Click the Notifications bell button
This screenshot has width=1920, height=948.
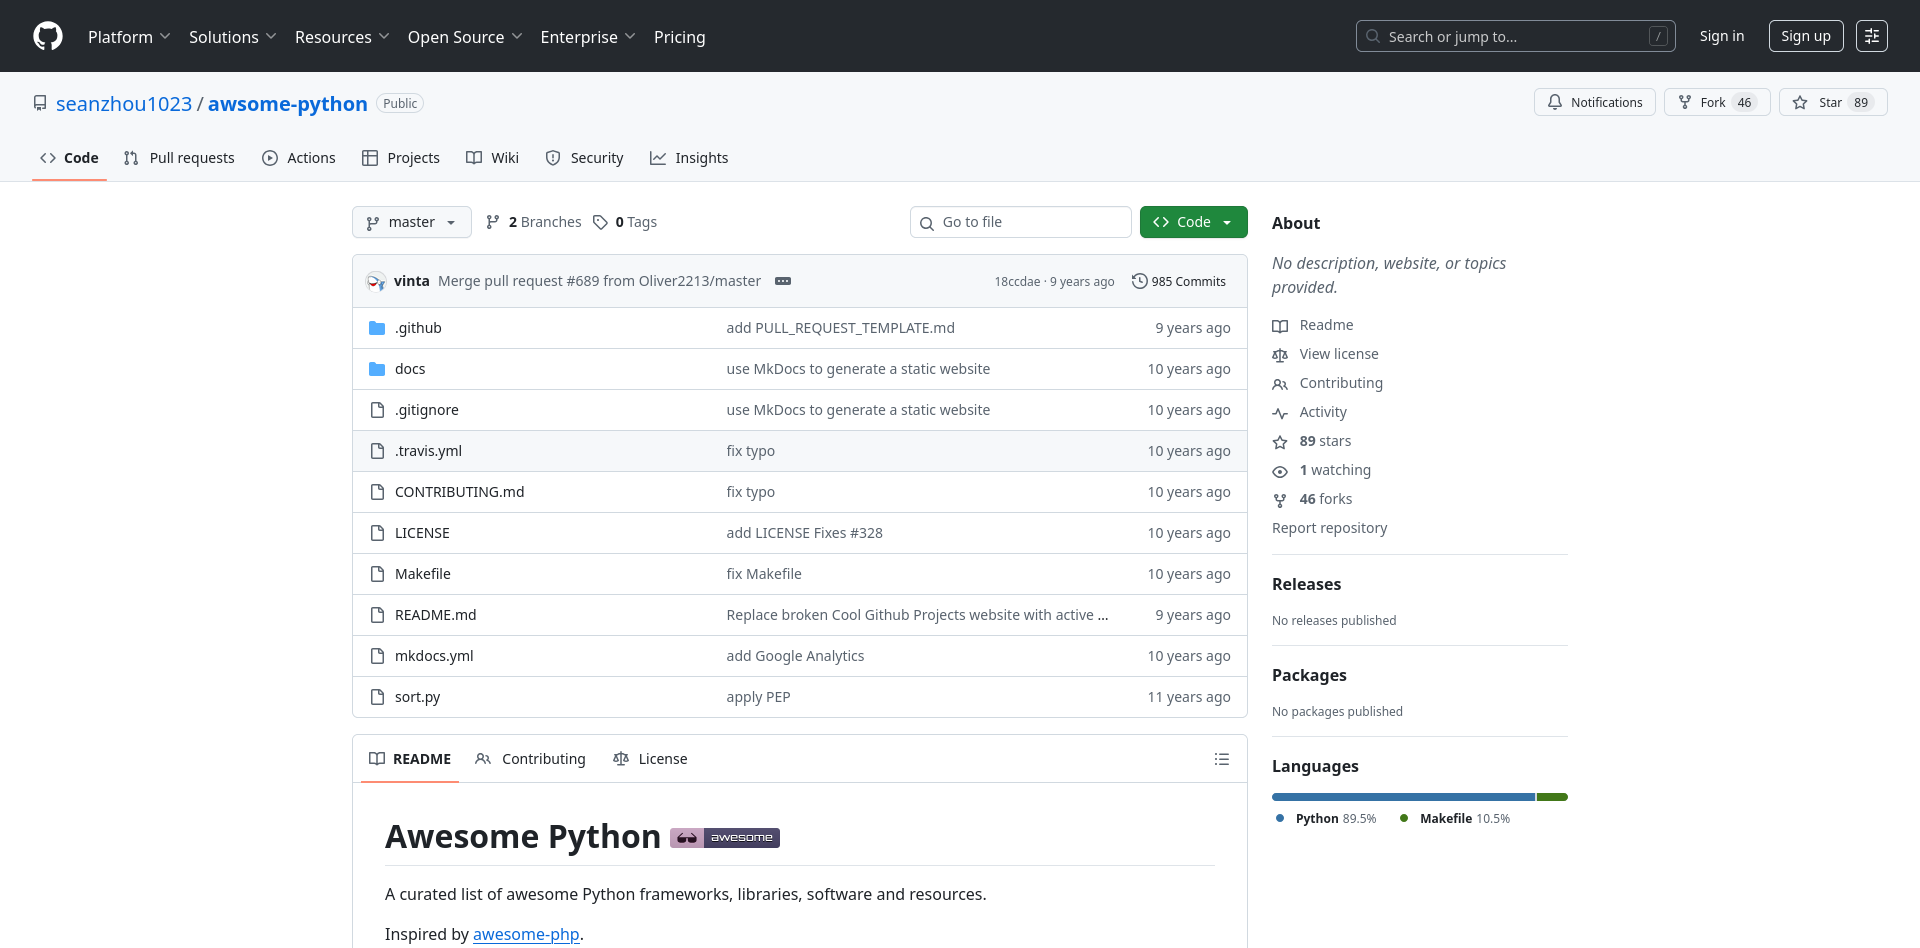(1594, 102)
